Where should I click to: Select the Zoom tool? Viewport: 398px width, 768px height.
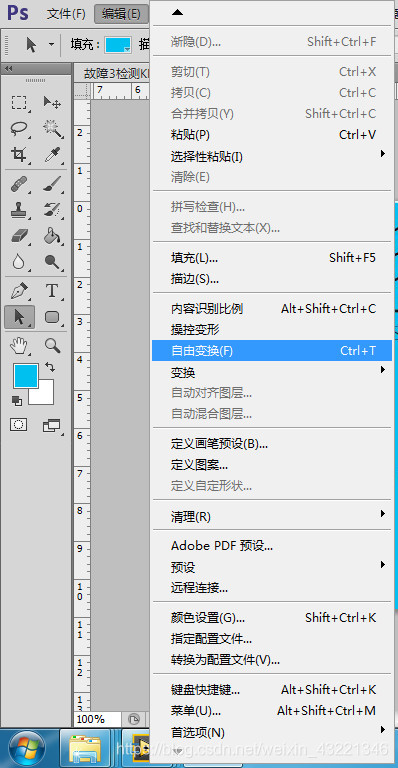[x=52, y=346]
